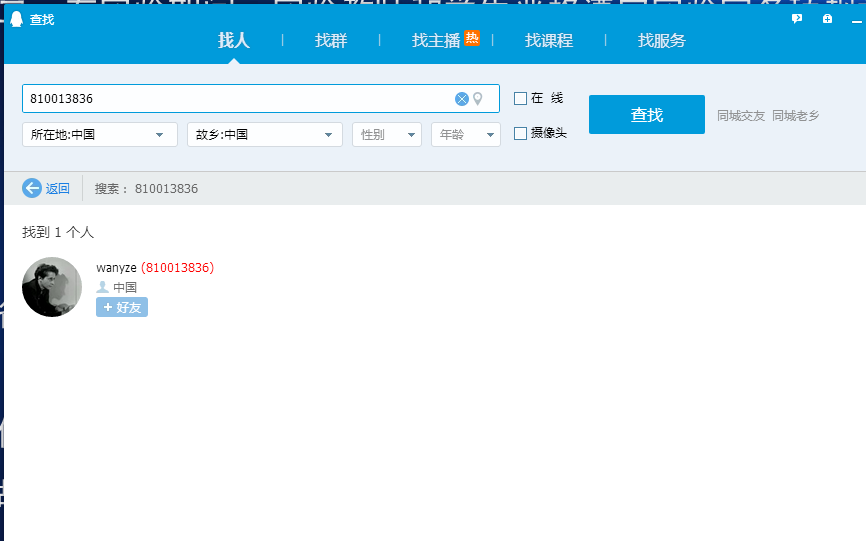This screenshot has height=541, width=866.
Task: Click the 返回 back link
Action: tap(57, 189)
